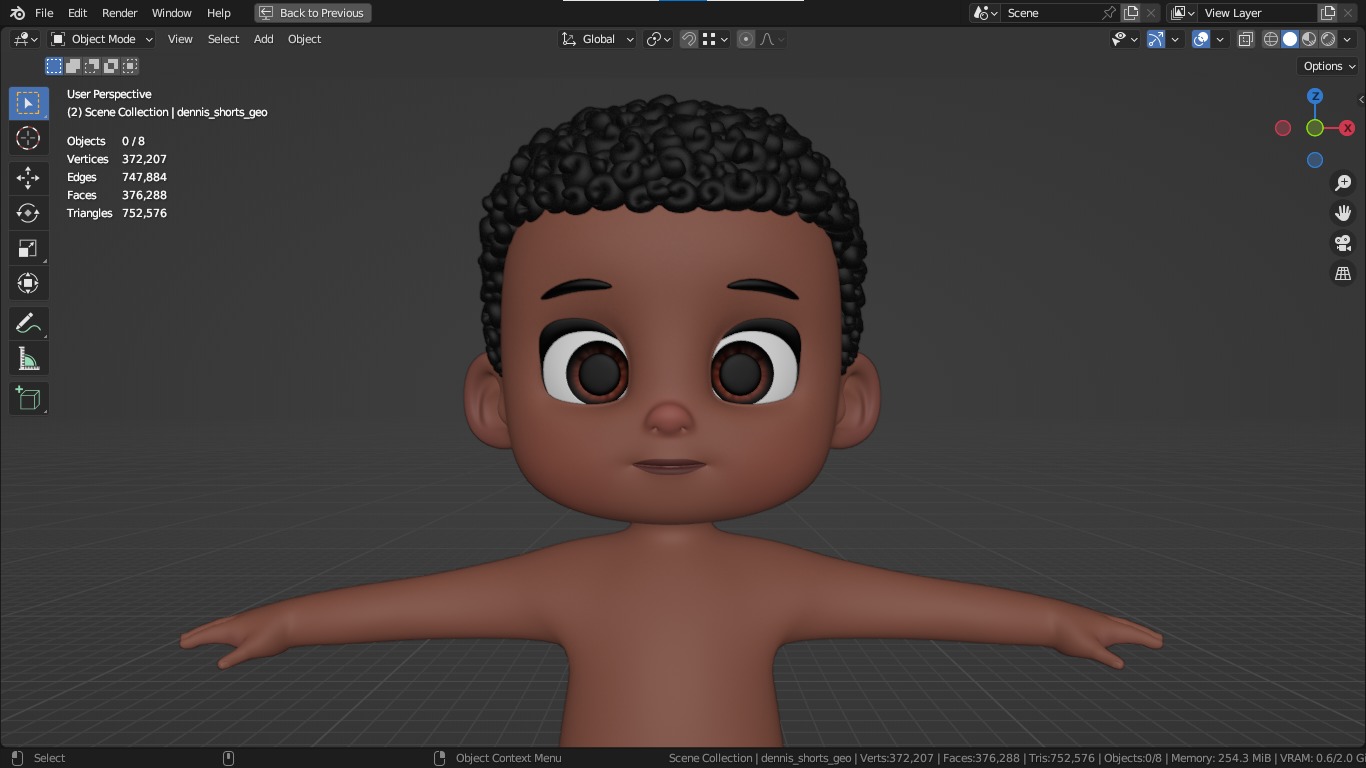The height and width of the screenshot is (768, 1366).
Task: Add a new view layer
Action: tap(1328, 13)
